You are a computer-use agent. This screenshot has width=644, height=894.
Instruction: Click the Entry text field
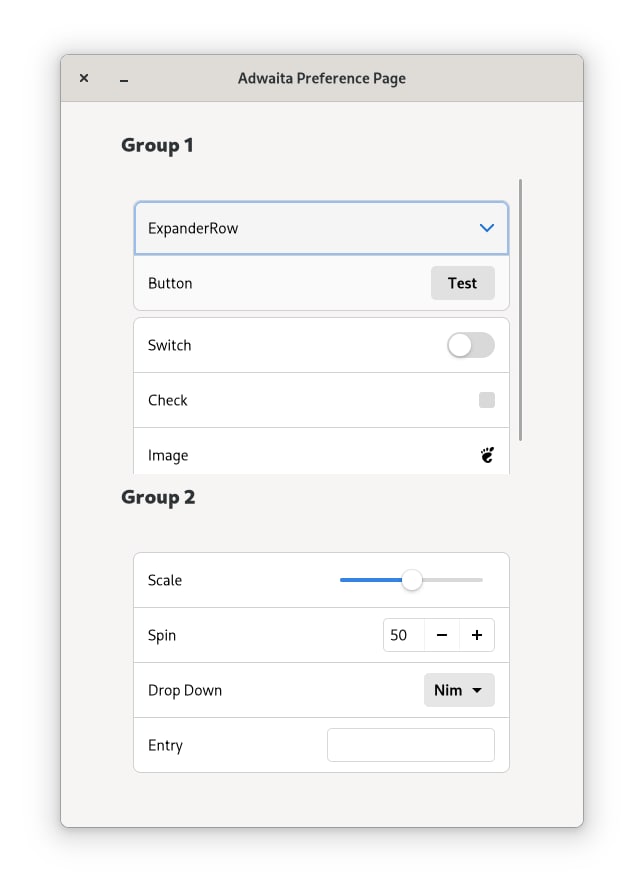[410, 745]
